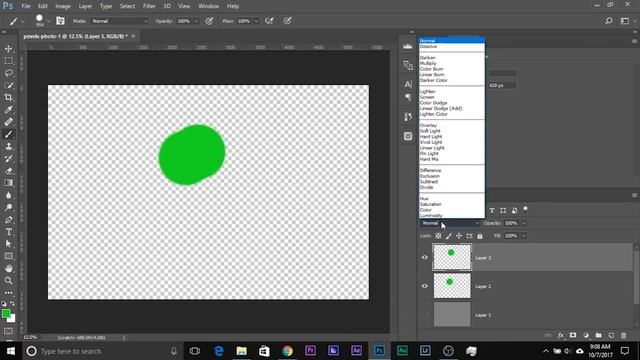640x360 pixels.
Task: Hide Layer 3 with its eye icon
Action: [425, 257]
